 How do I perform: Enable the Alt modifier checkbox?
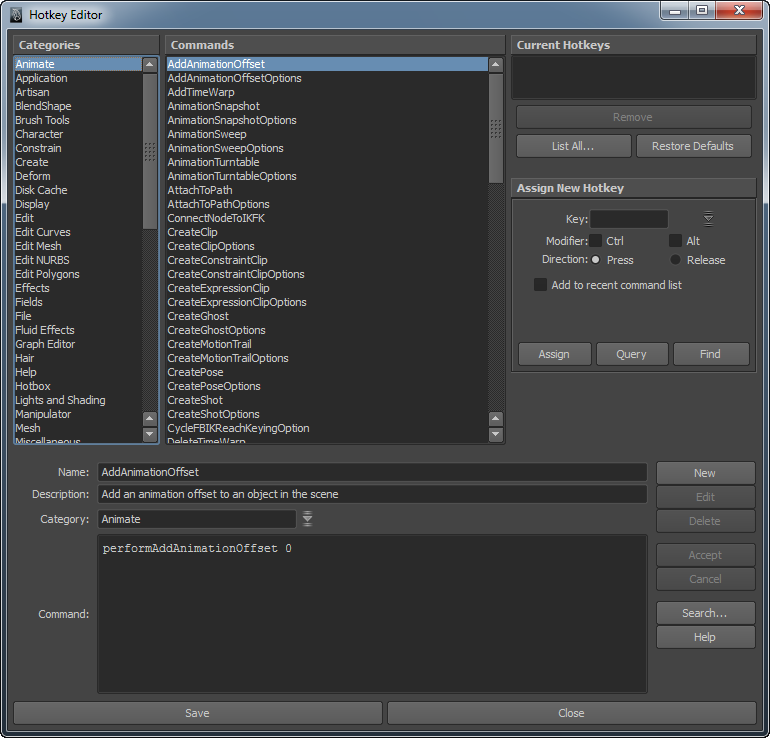click(x=675, y=241)
